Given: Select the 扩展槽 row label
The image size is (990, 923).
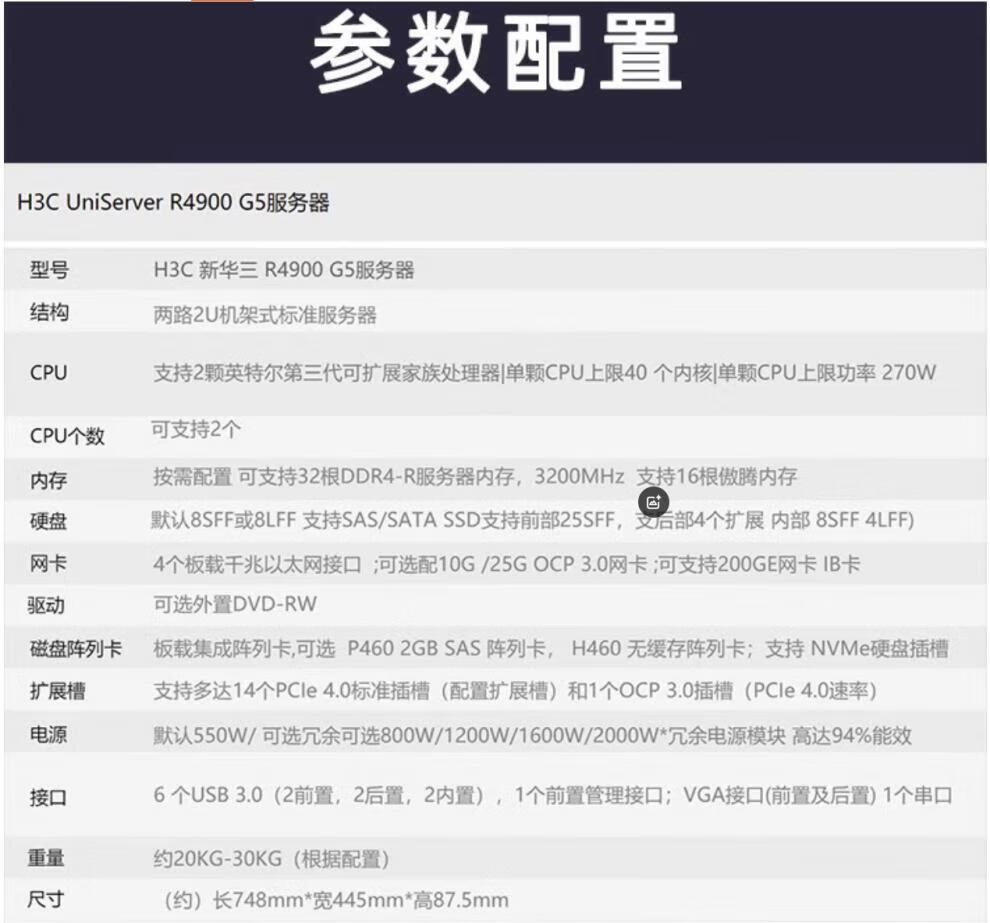Looking at the screenshot, I should coord(58,691).
